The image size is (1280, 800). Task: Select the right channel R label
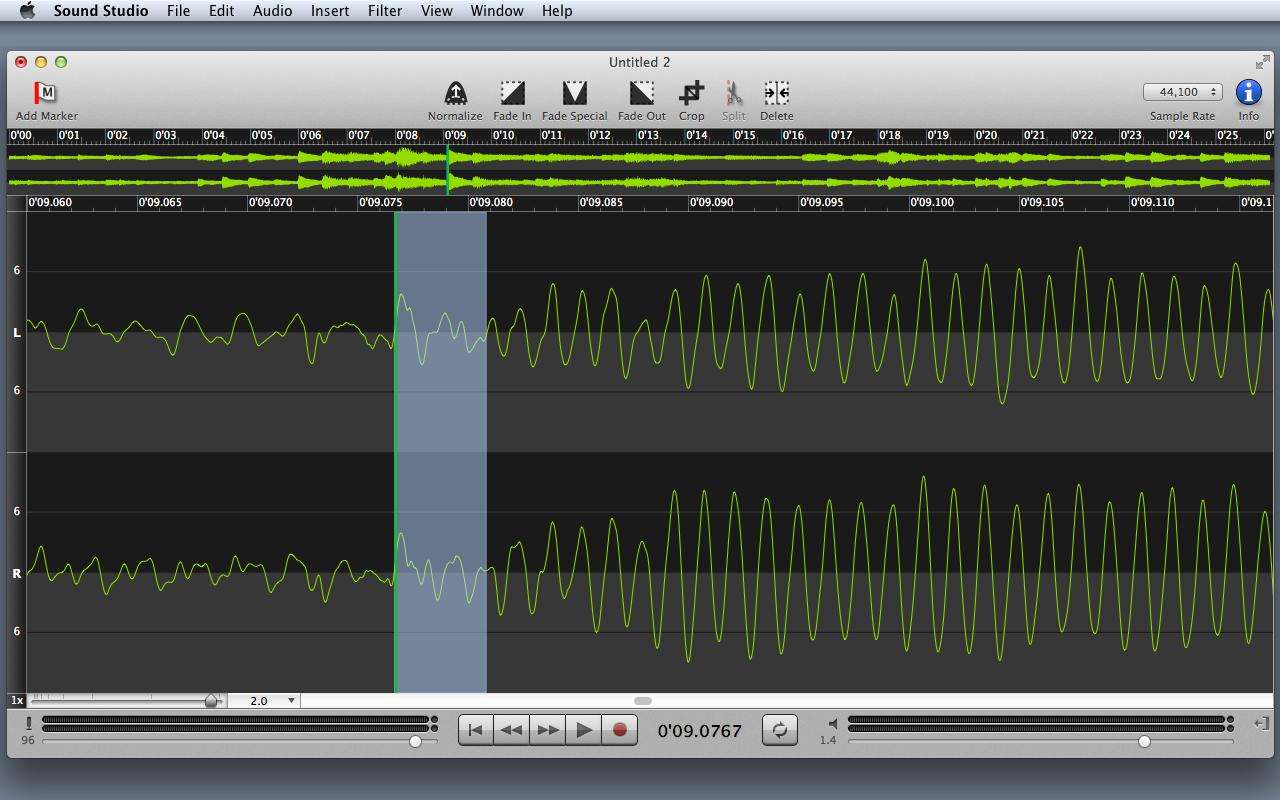click(16, 573)
